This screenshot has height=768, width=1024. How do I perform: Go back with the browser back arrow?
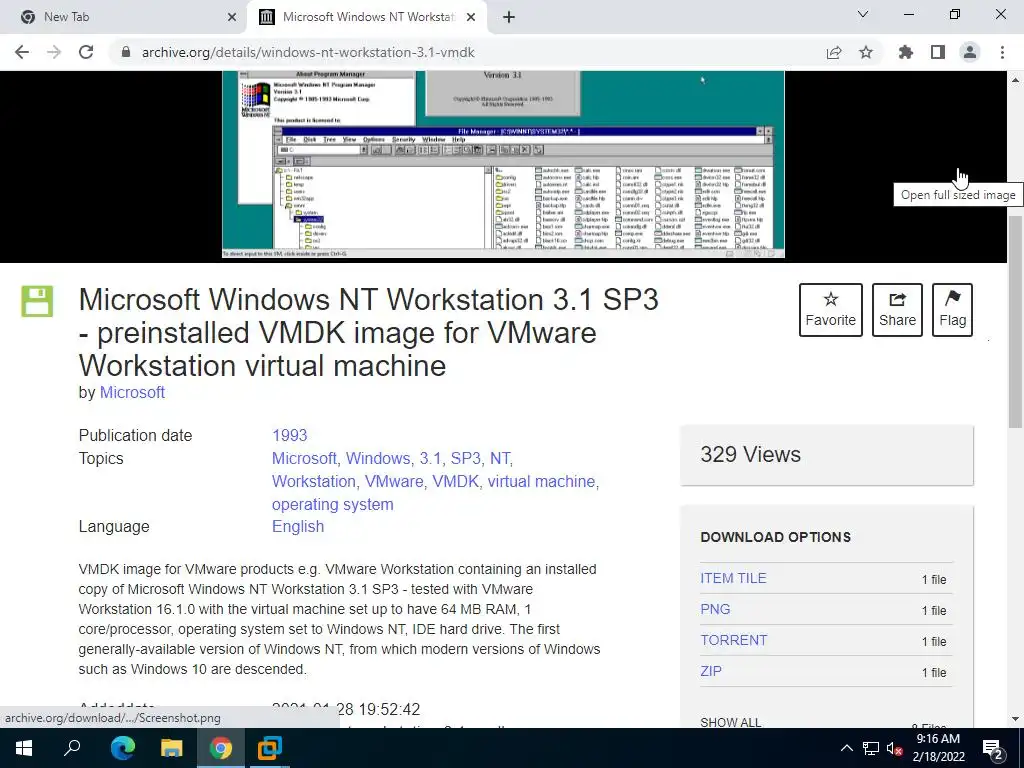pos(22,52)
